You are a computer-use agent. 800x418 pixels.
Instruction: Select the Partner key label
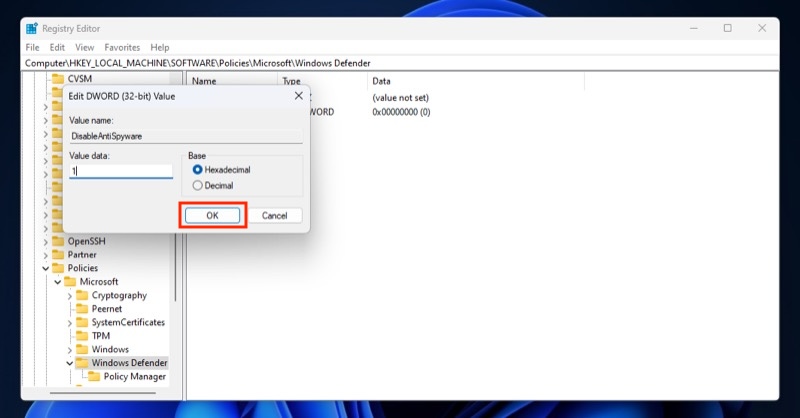click(x=82, y=255)
